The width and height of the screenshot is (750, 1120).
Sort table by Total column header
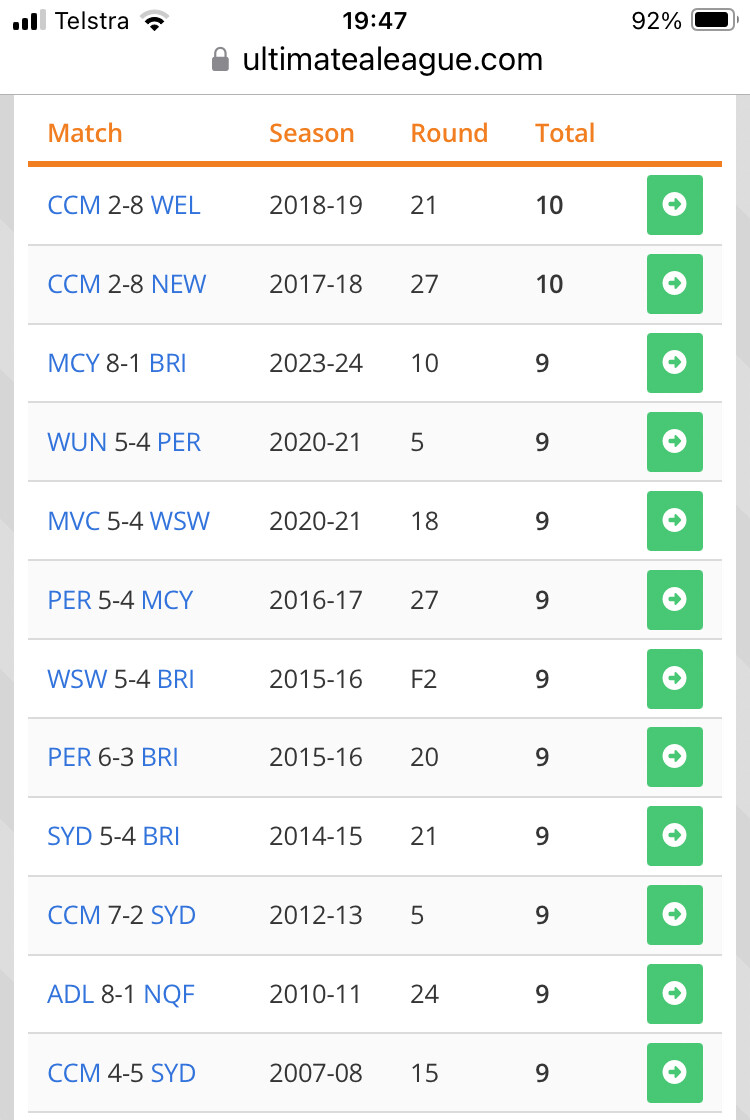[565, 133]
